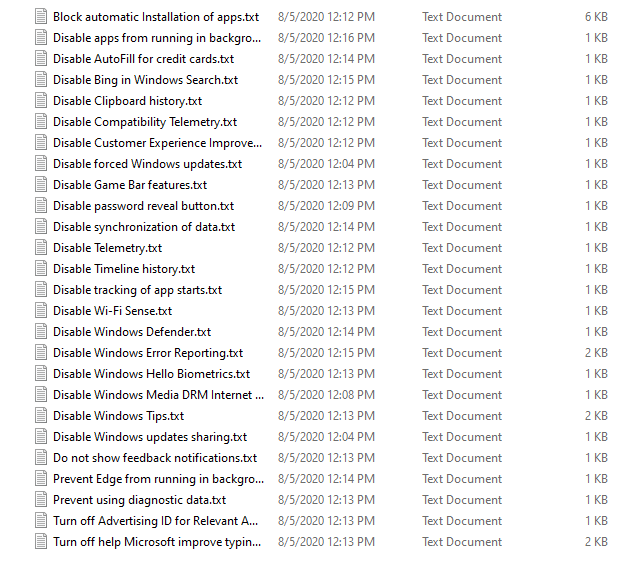Click the file icon for Disable Telemetry.txt
Screen dimensions: 634x573
(41, 248)
